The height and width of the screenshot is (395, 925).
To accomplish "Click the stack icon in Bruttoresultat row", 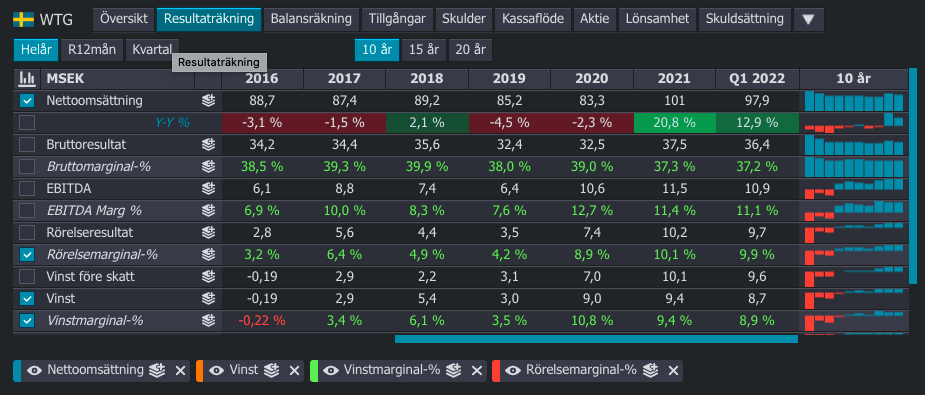I will tap(208, 144).
